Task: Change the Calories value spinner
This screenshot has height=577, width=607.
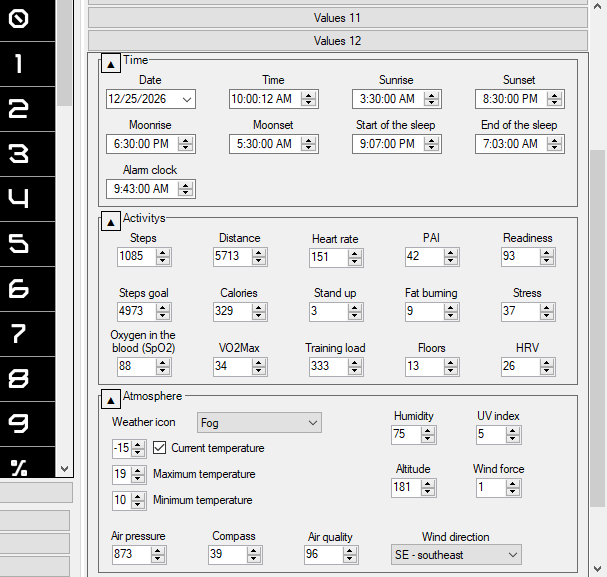Action: coord(259,312)
